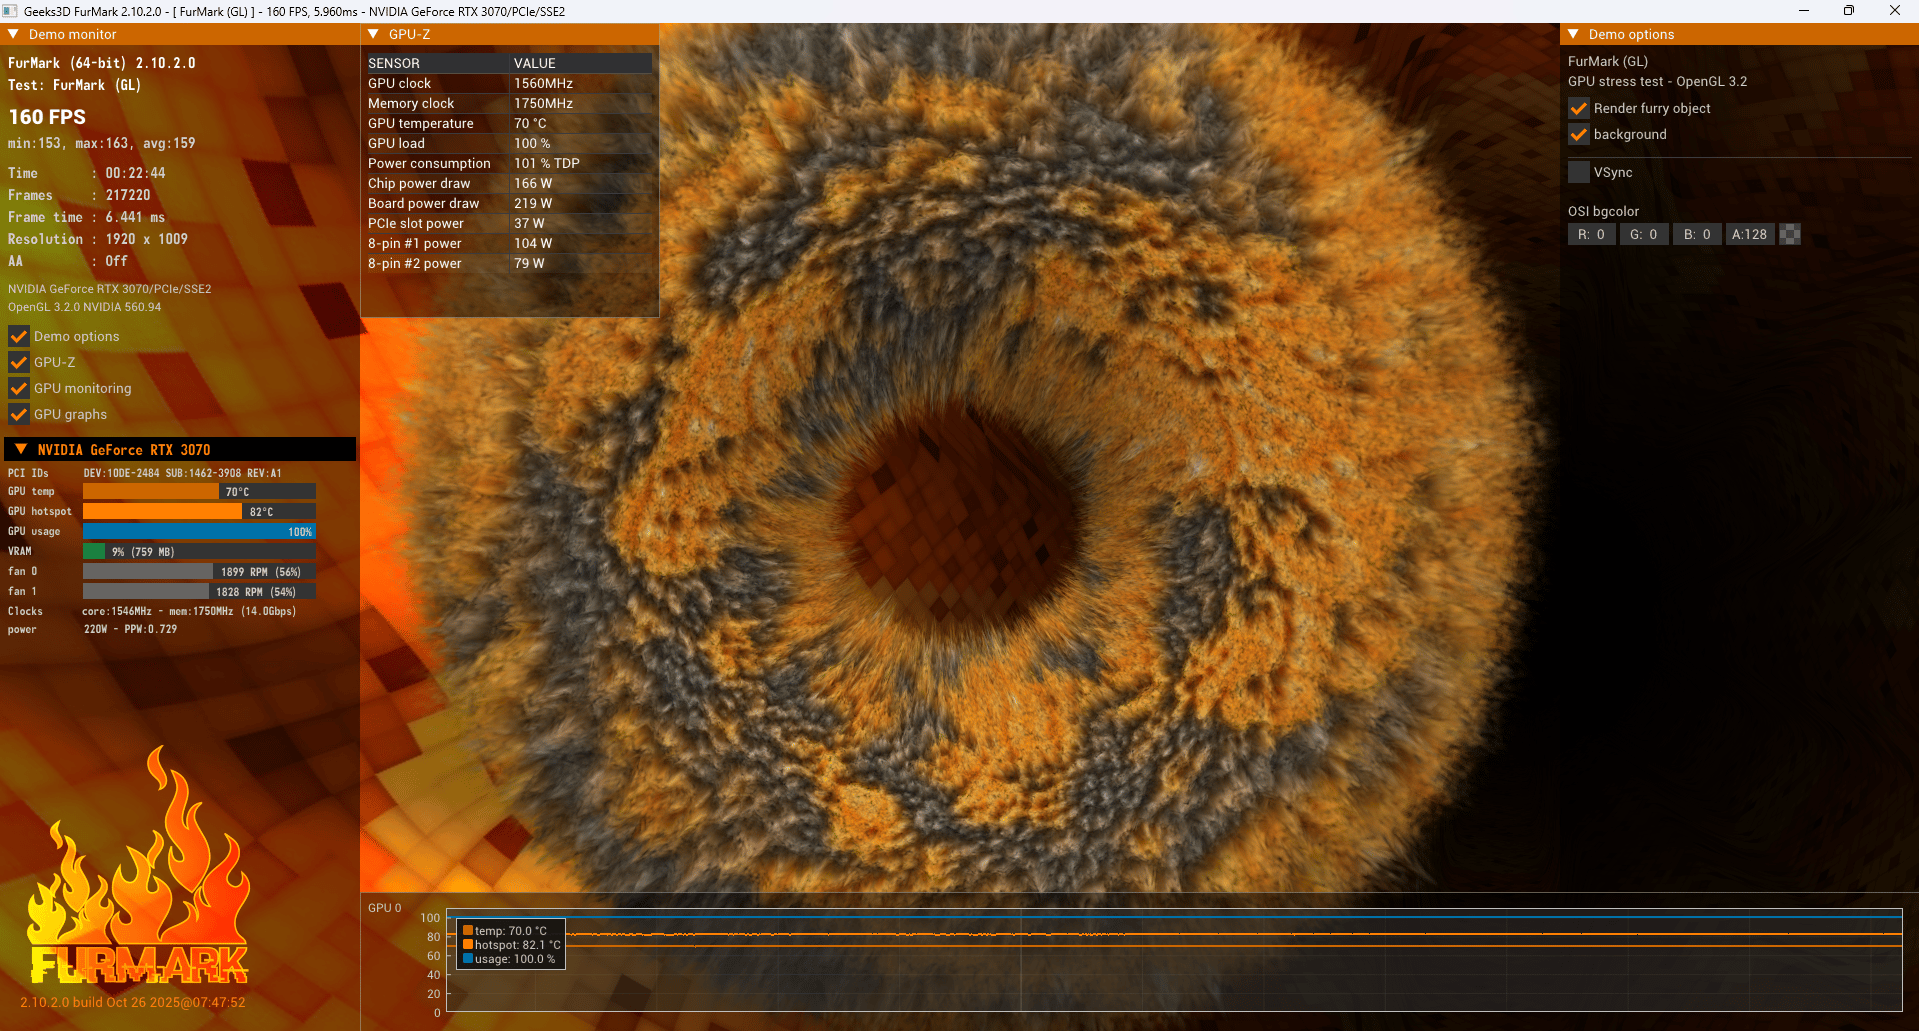Image resolution: width=1919 pixels, height=1031 pixels.
Task: Uncheck the background option
Action: pos(1579,134)
